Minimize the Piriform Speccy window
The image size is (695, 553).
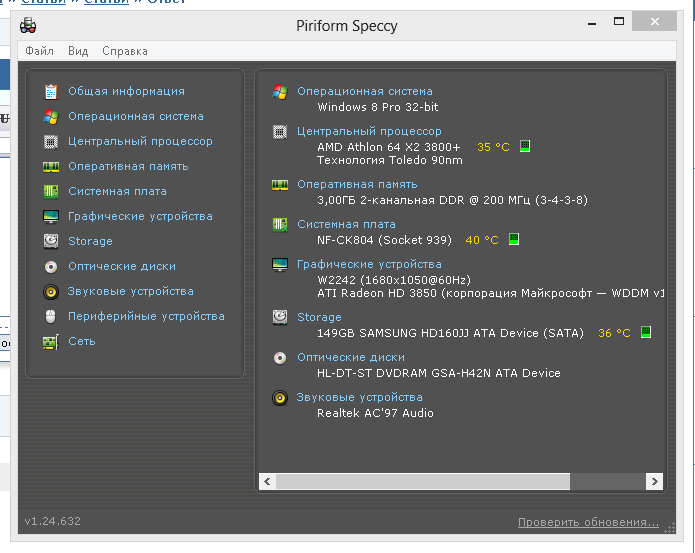[x=592, y=22]
